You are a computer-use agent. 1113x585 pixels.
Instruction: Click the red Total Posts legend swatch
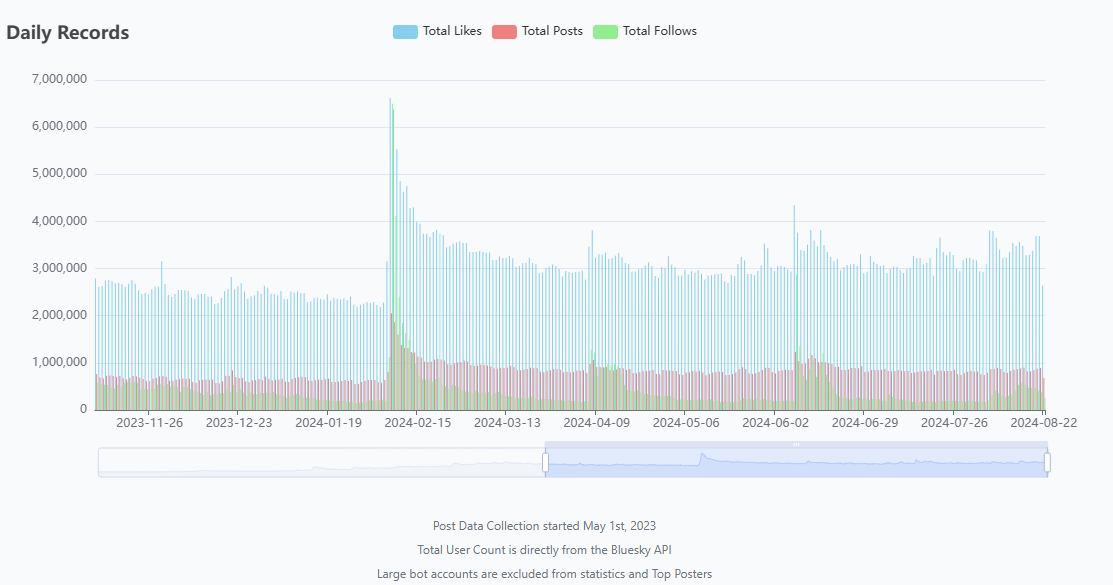coord(504,31)
